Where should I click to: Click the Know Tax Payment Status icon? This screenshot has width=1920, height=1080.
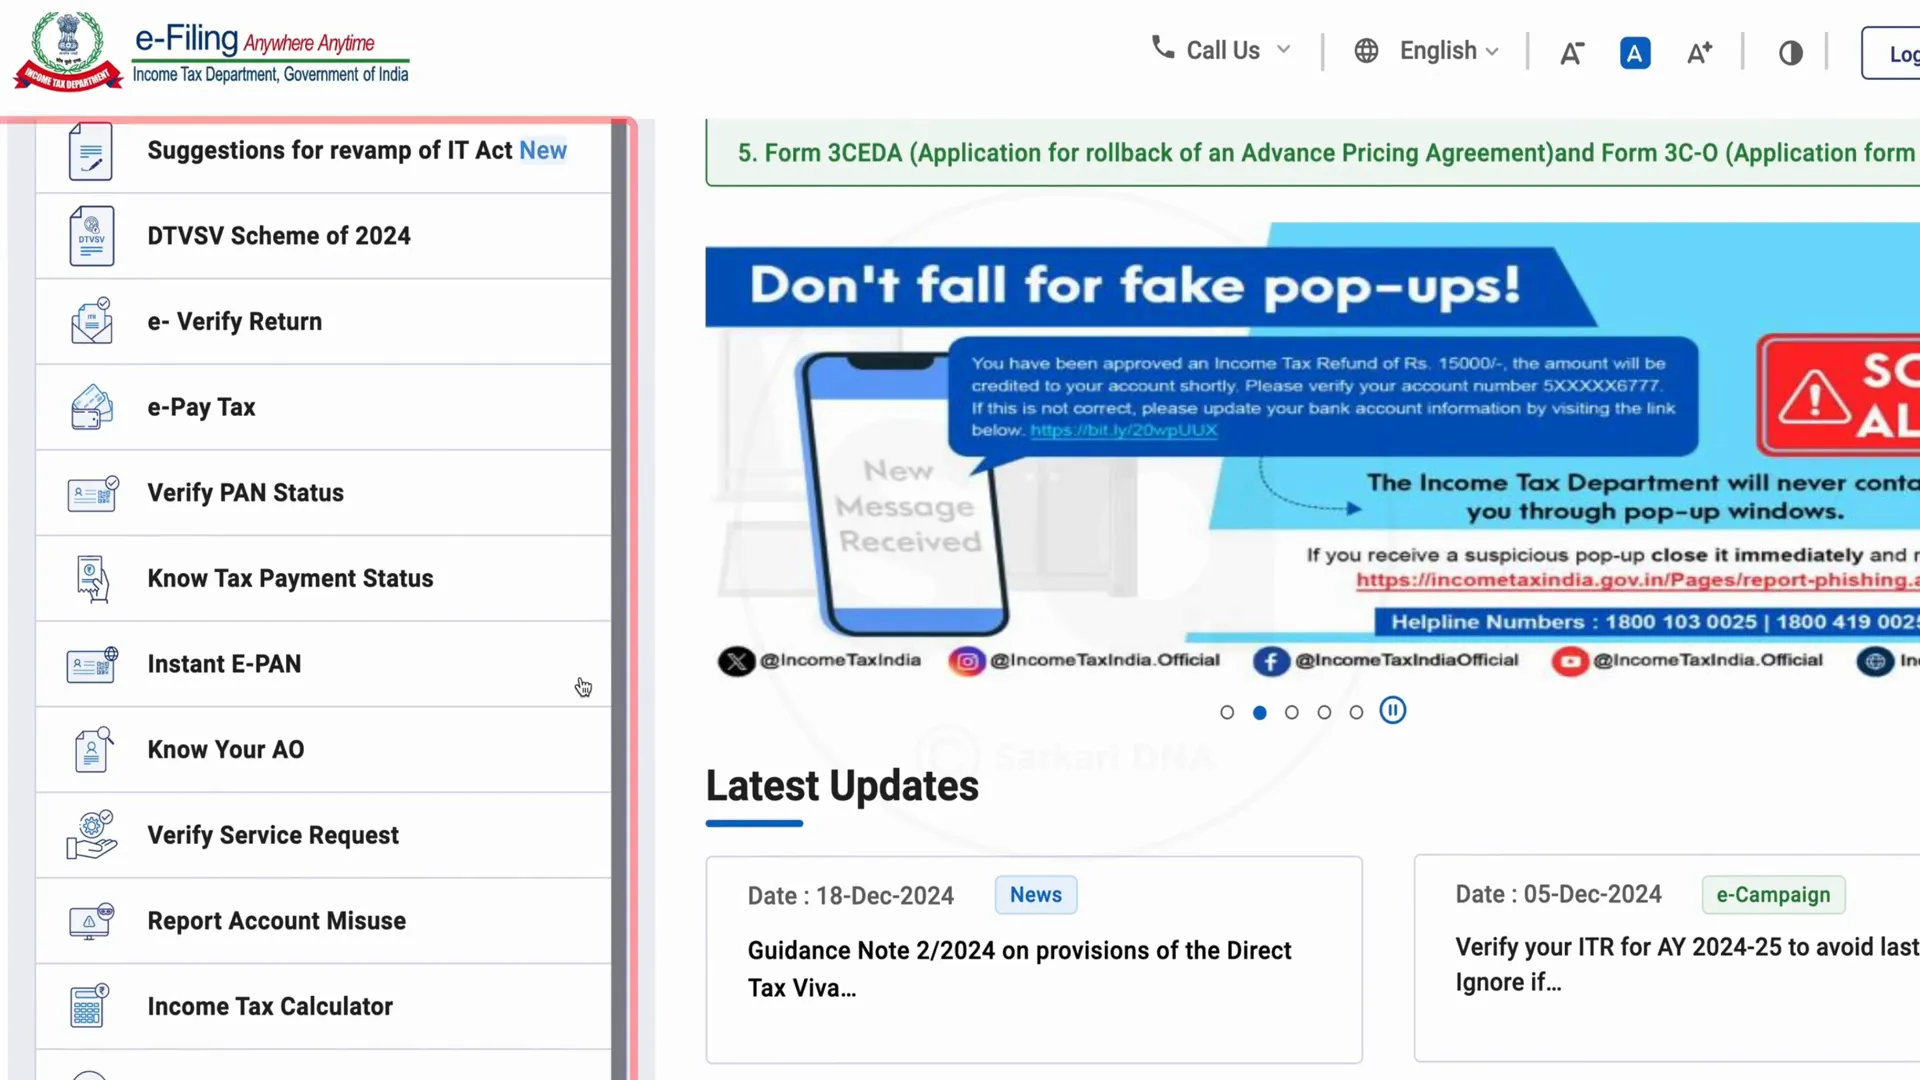point(91,578)
